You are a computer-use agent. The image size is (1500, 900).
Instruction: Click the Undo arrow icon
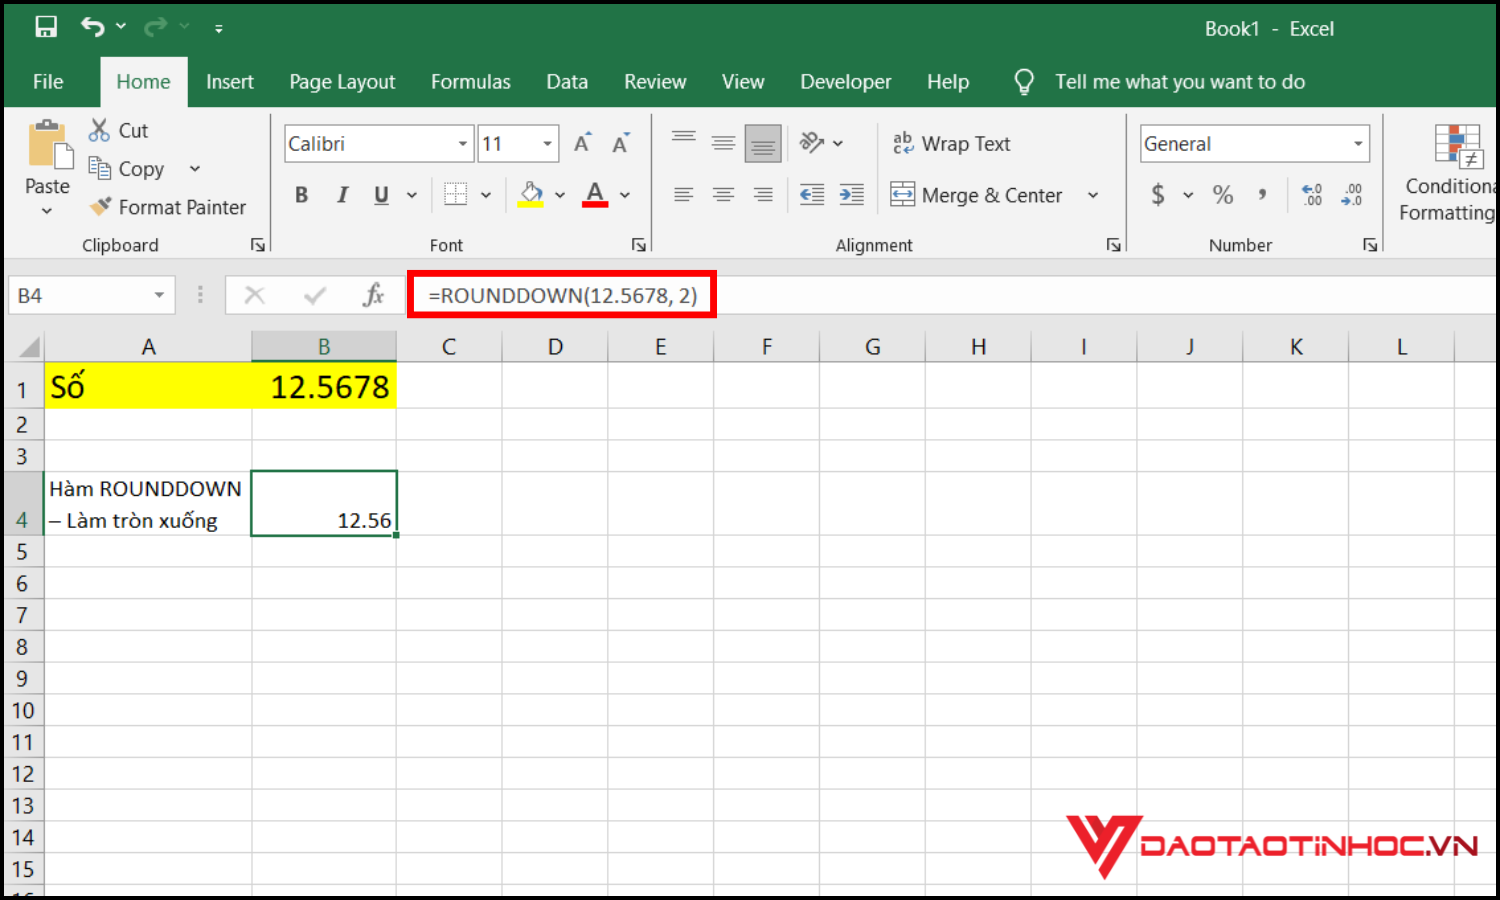point(92,27)
